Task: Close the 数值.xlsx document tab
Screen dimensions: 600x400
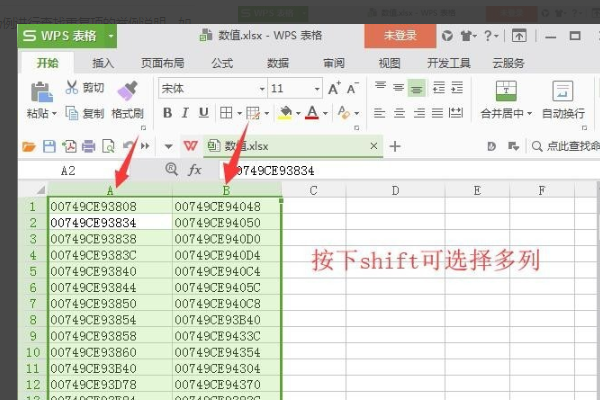Action: (374, 146)
